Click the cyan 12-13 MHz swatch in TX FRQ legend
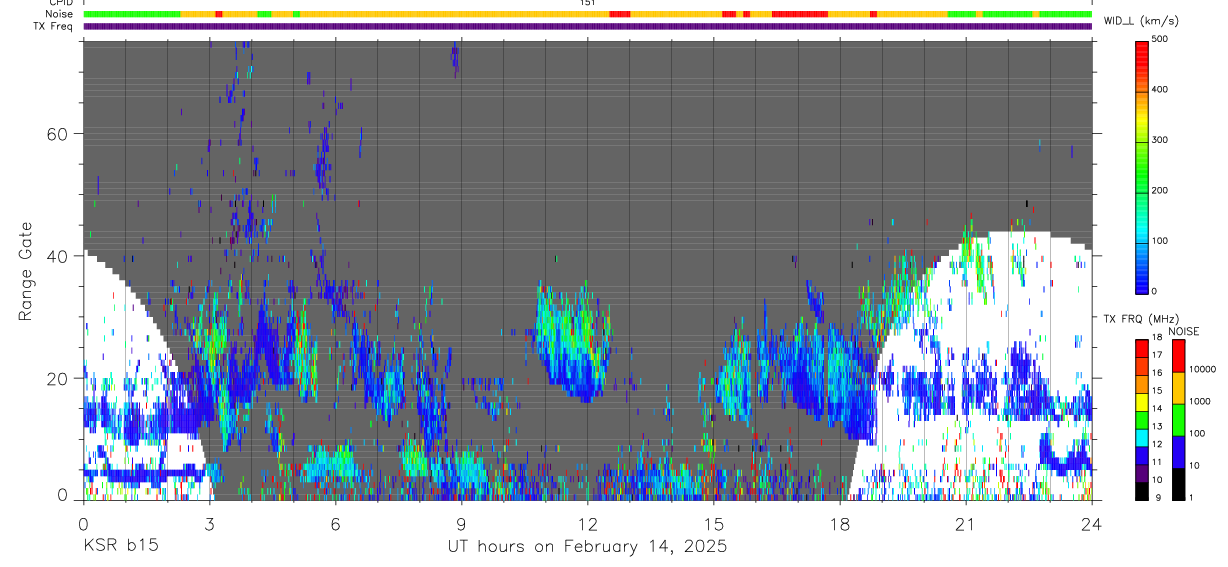1228x567 pixels. point(1142,436)
